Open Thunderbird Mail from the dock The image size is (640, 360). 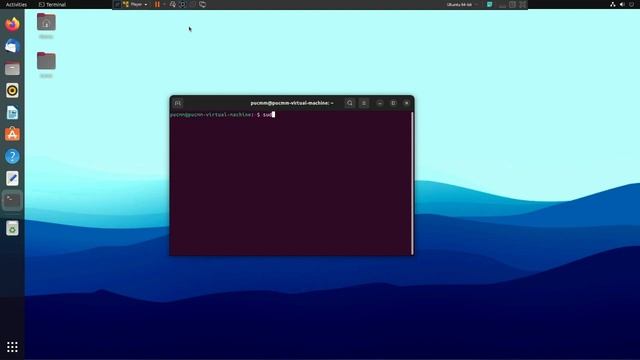tap(12, 46)
